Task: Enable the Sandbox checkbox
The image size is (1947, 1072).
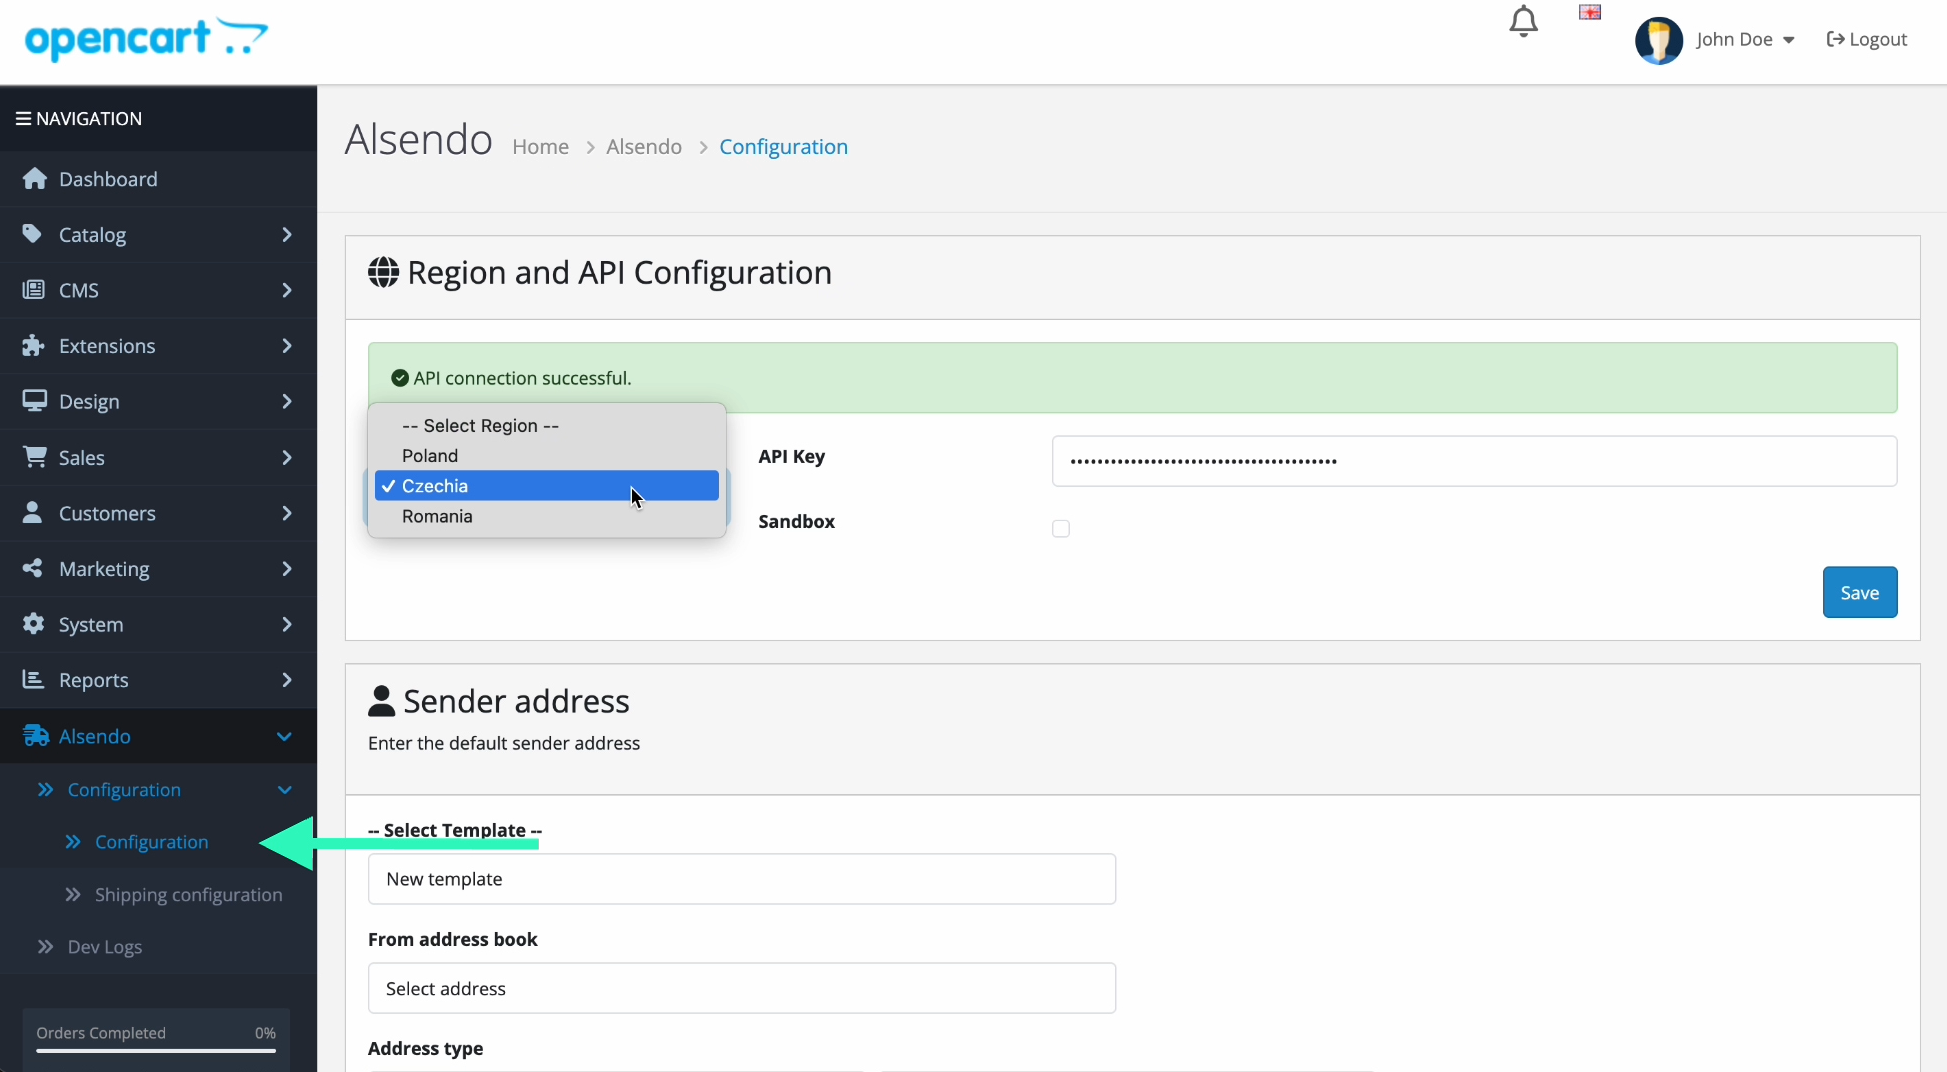Action: coord(1061,528)
